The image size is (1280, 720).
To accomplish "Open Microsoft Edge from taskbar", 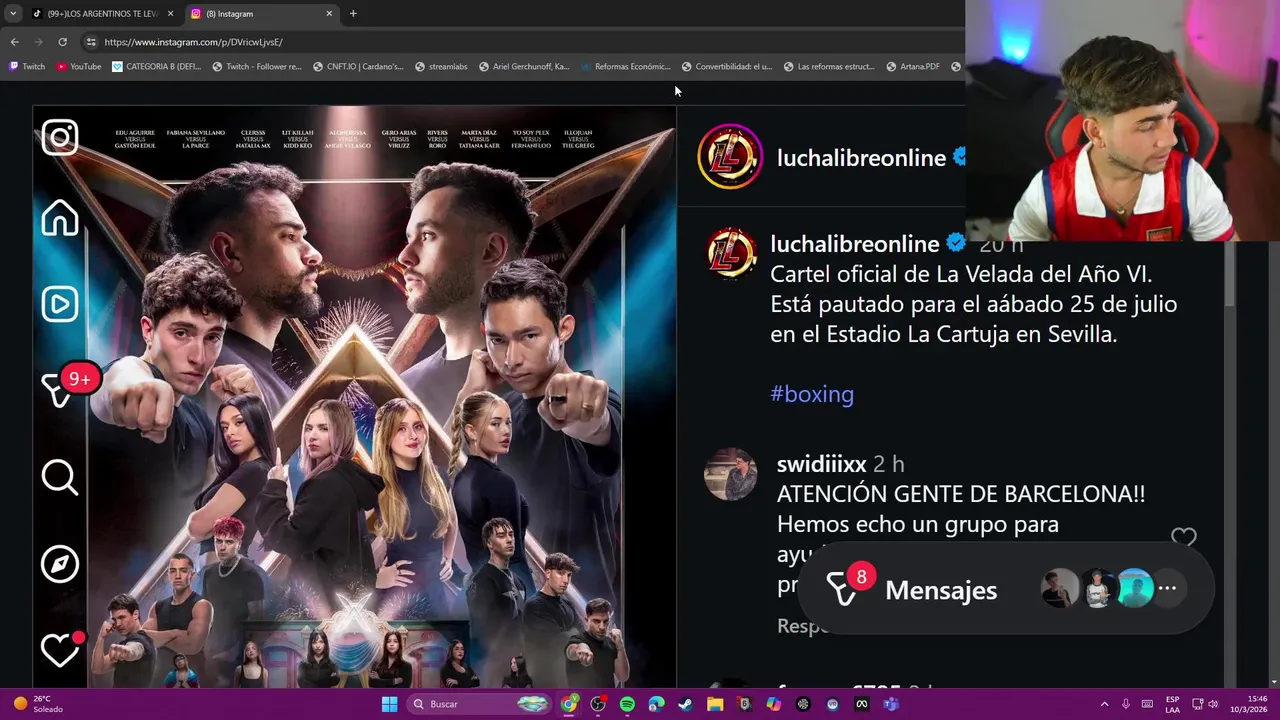I will coord(656,704).
